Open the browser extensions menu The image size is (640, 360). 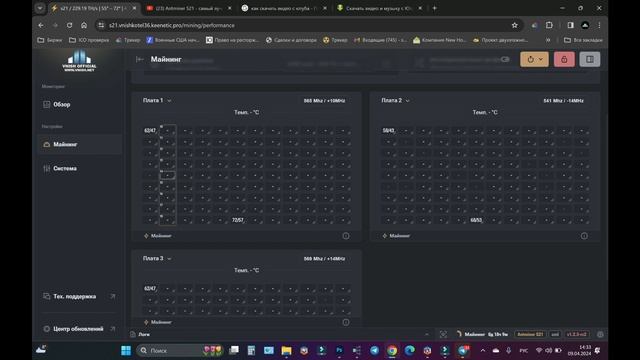point(549,25)
